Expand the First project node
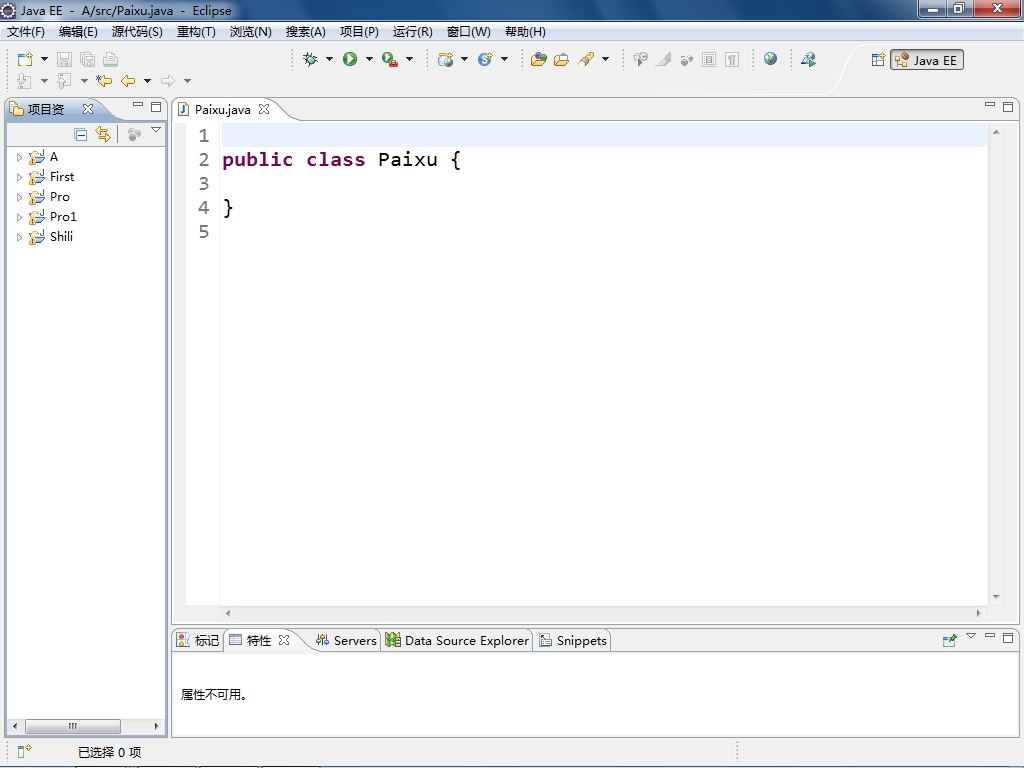This screenshot has height=768, width=1024. pos(19,177)
